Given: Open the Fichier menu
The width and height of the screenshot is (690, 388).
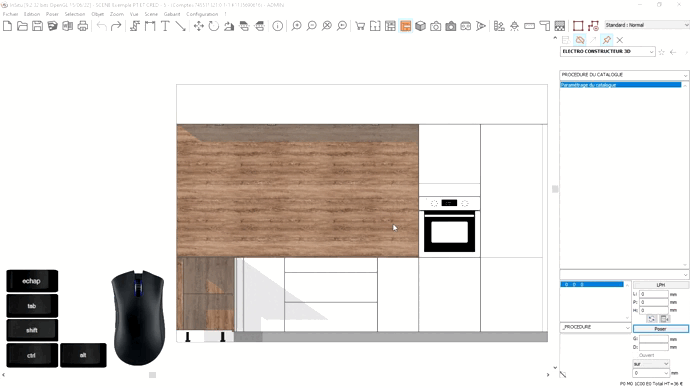Looking at the screenshot, I should [11, 14].
